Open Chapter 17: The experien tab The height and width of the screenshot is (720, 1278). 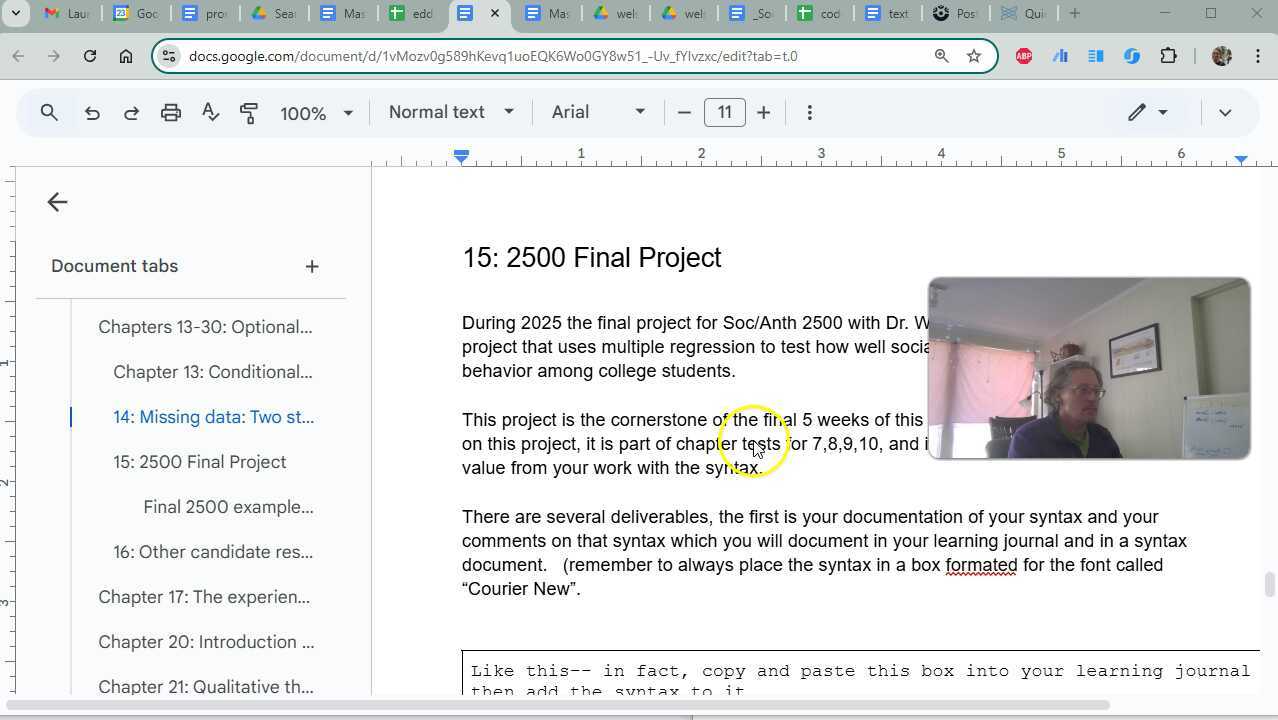(204, 597)
